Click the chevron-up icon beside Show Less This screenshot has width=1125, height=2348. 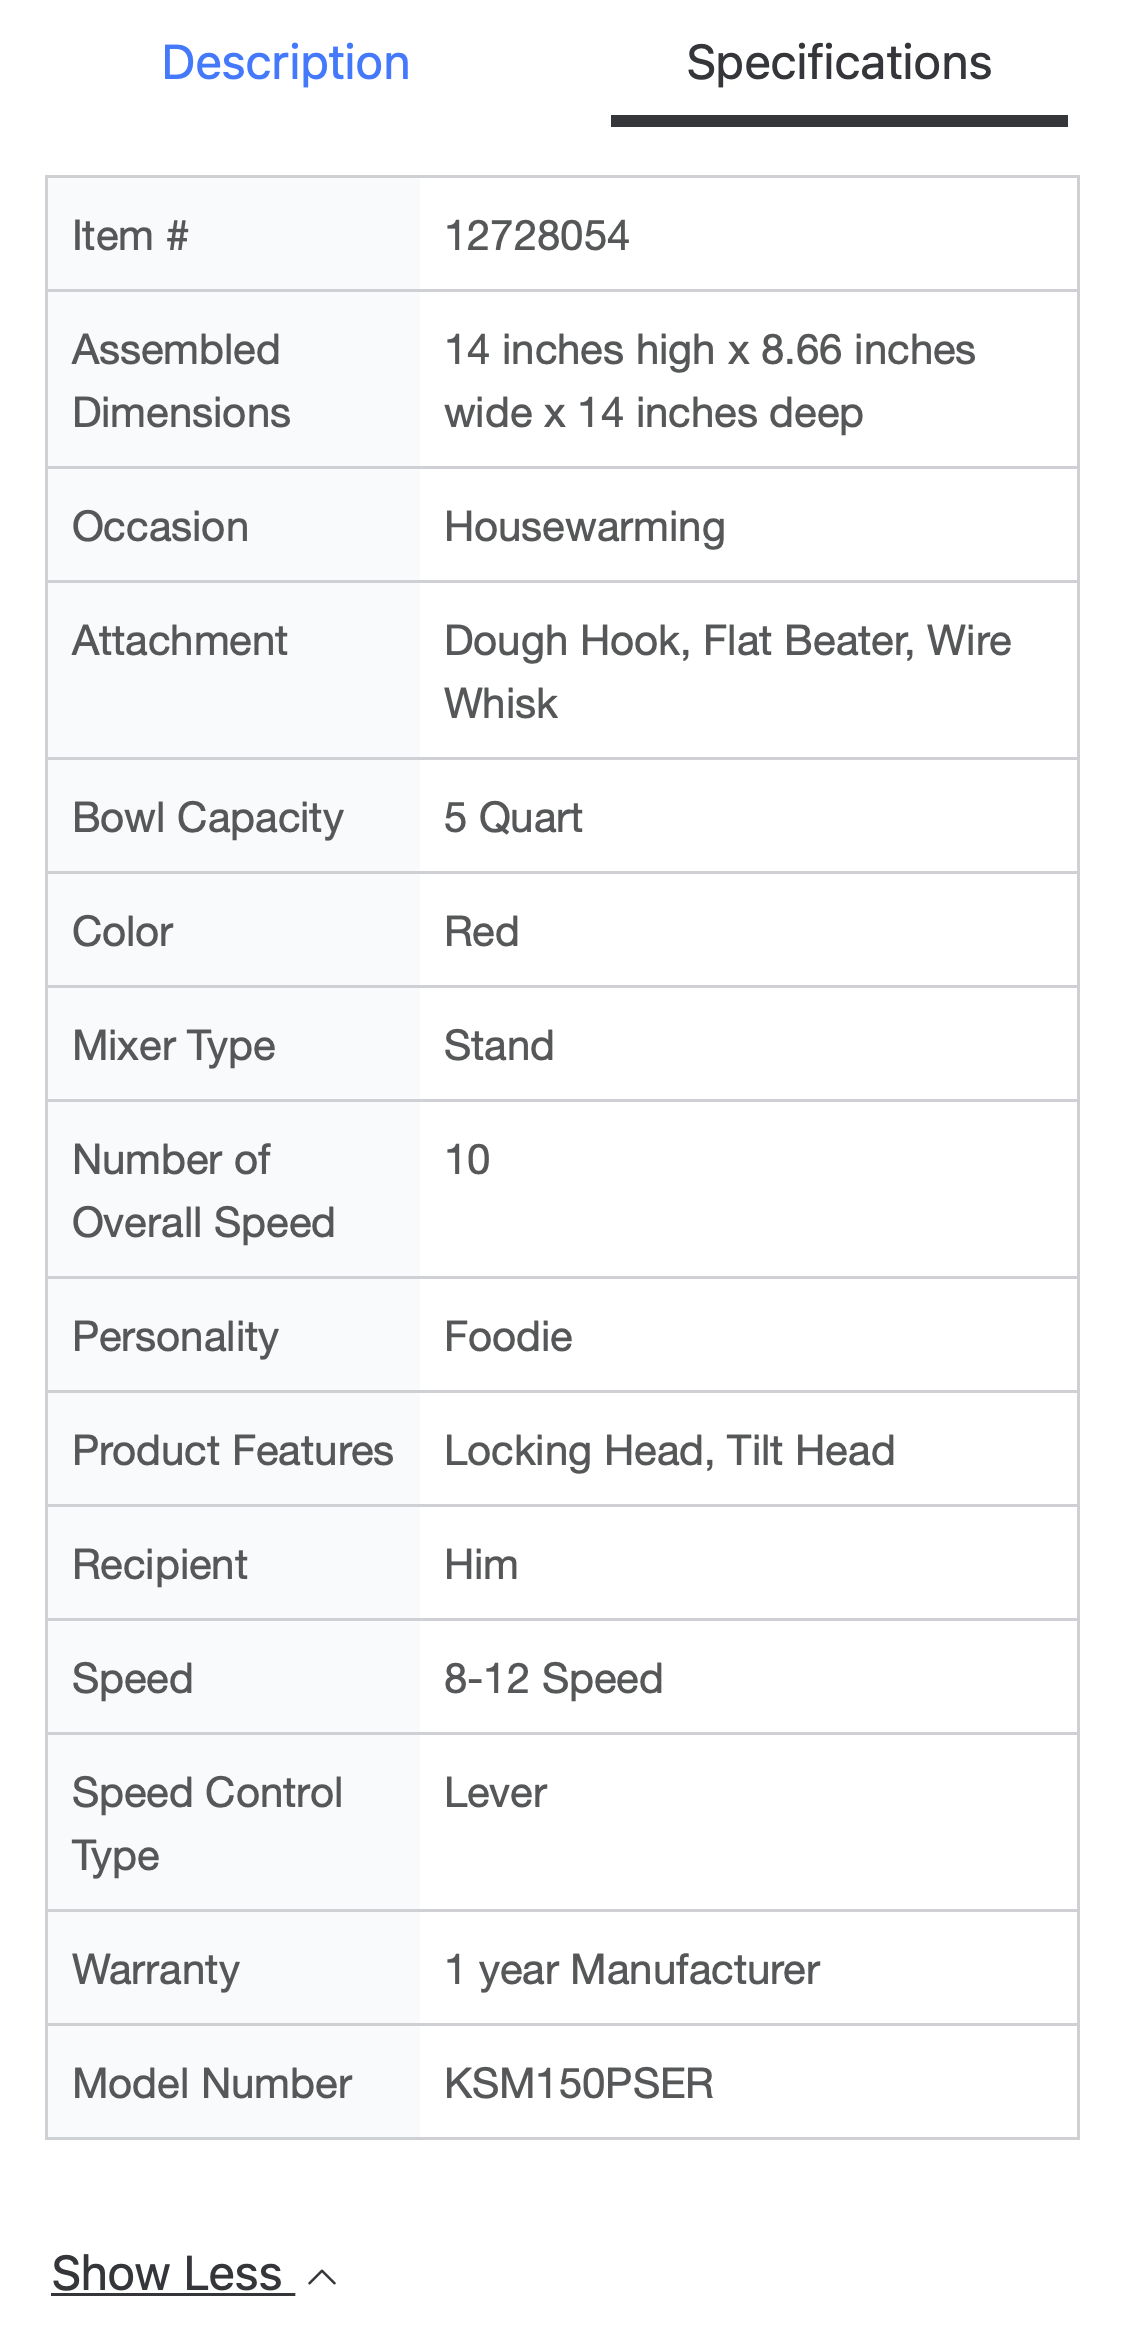(322, 2277)
